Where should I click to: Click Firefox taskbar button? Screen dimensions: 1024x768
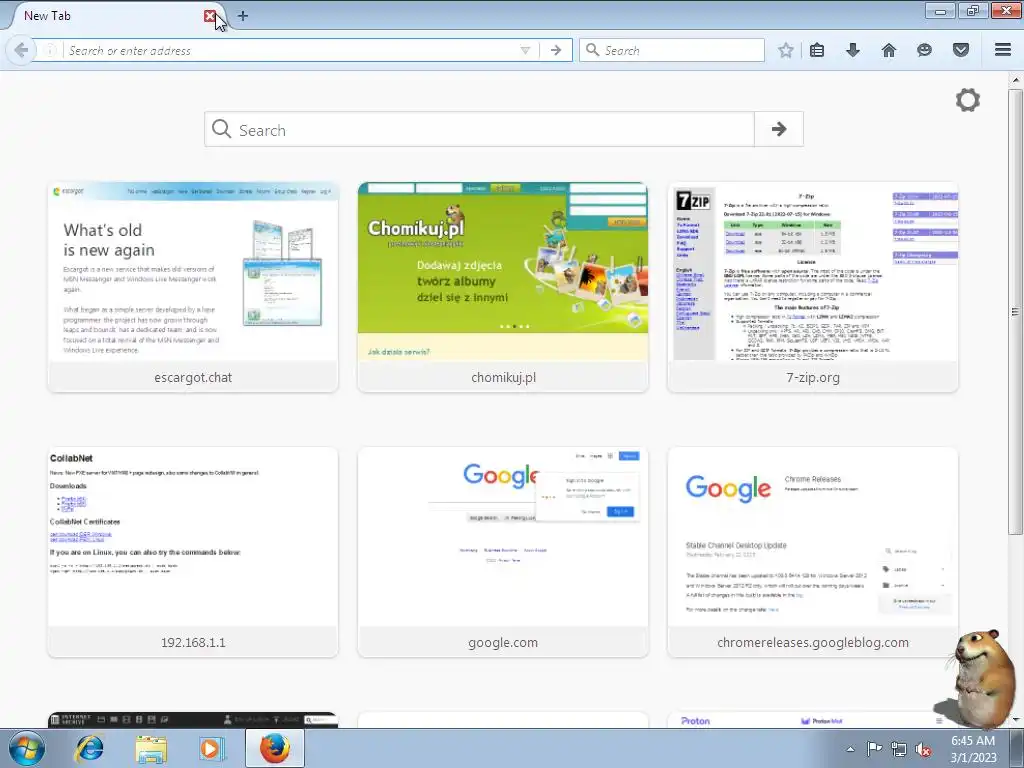[274, 748]
